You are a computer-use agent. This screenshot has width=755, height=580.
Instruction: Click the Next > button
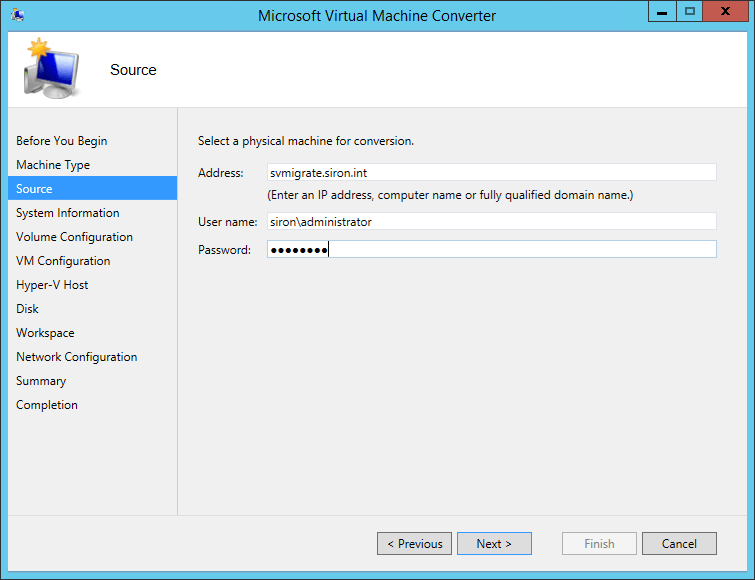point(494,543)
